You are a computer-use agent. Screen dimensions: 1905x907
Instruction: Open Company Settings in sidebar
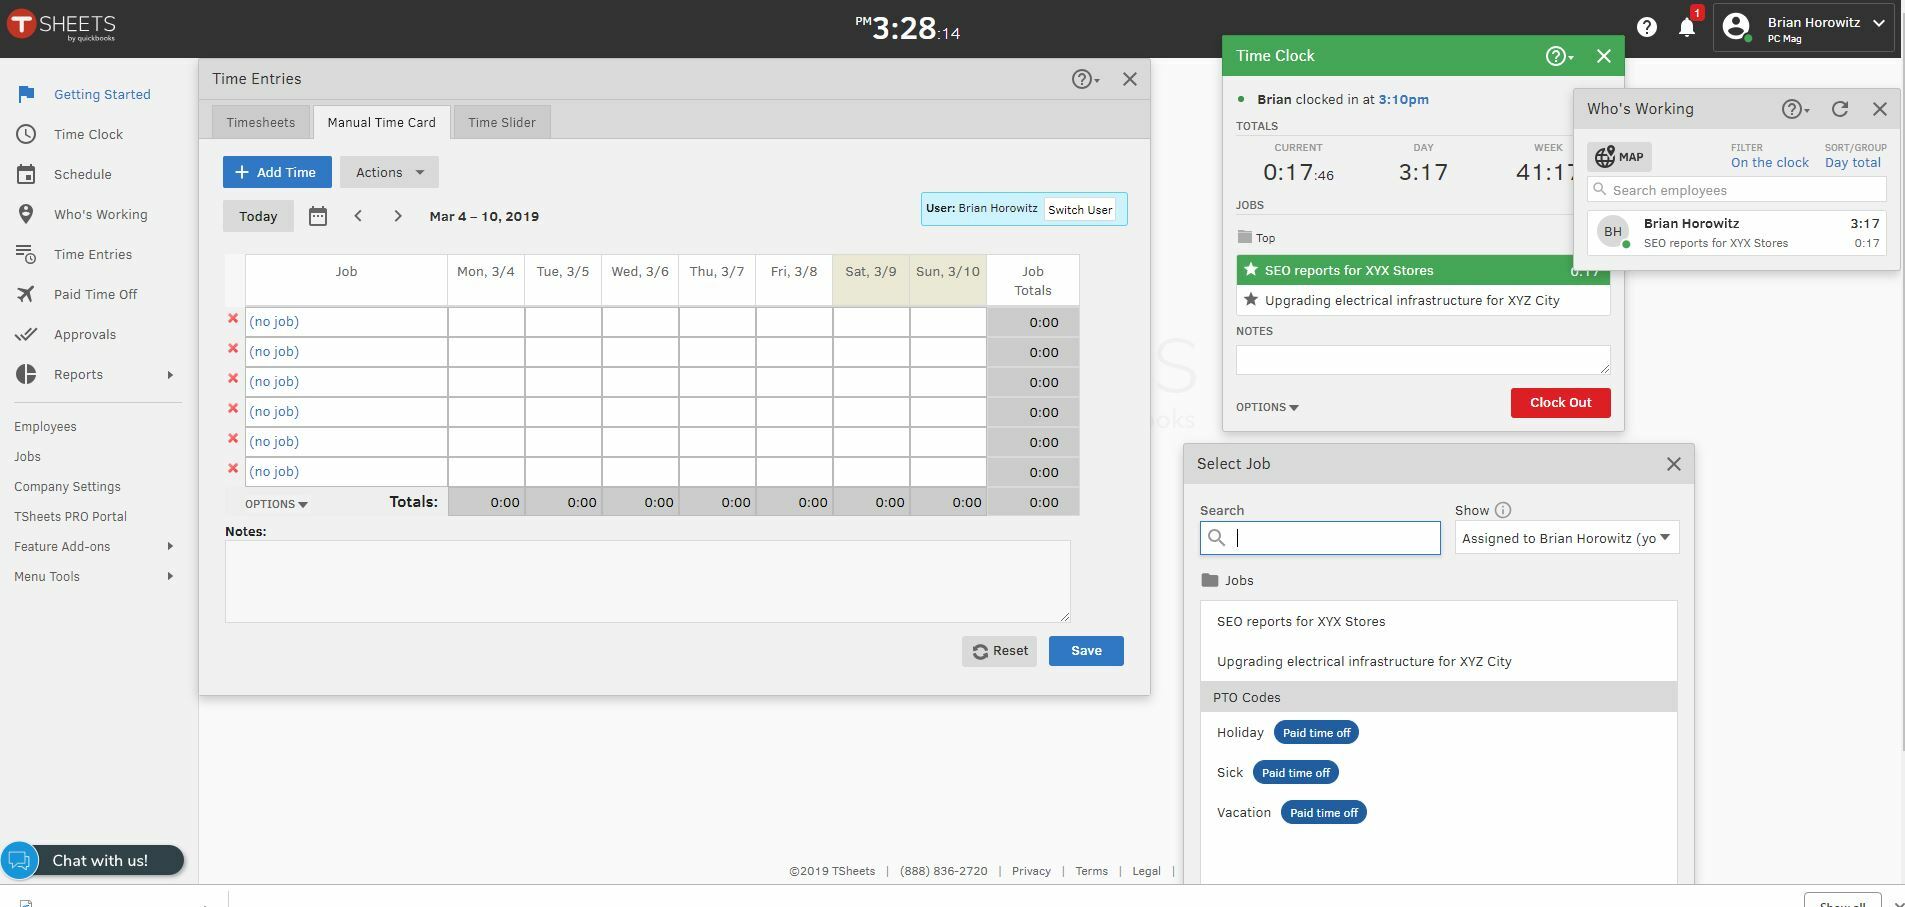click(x=67, y=487)
